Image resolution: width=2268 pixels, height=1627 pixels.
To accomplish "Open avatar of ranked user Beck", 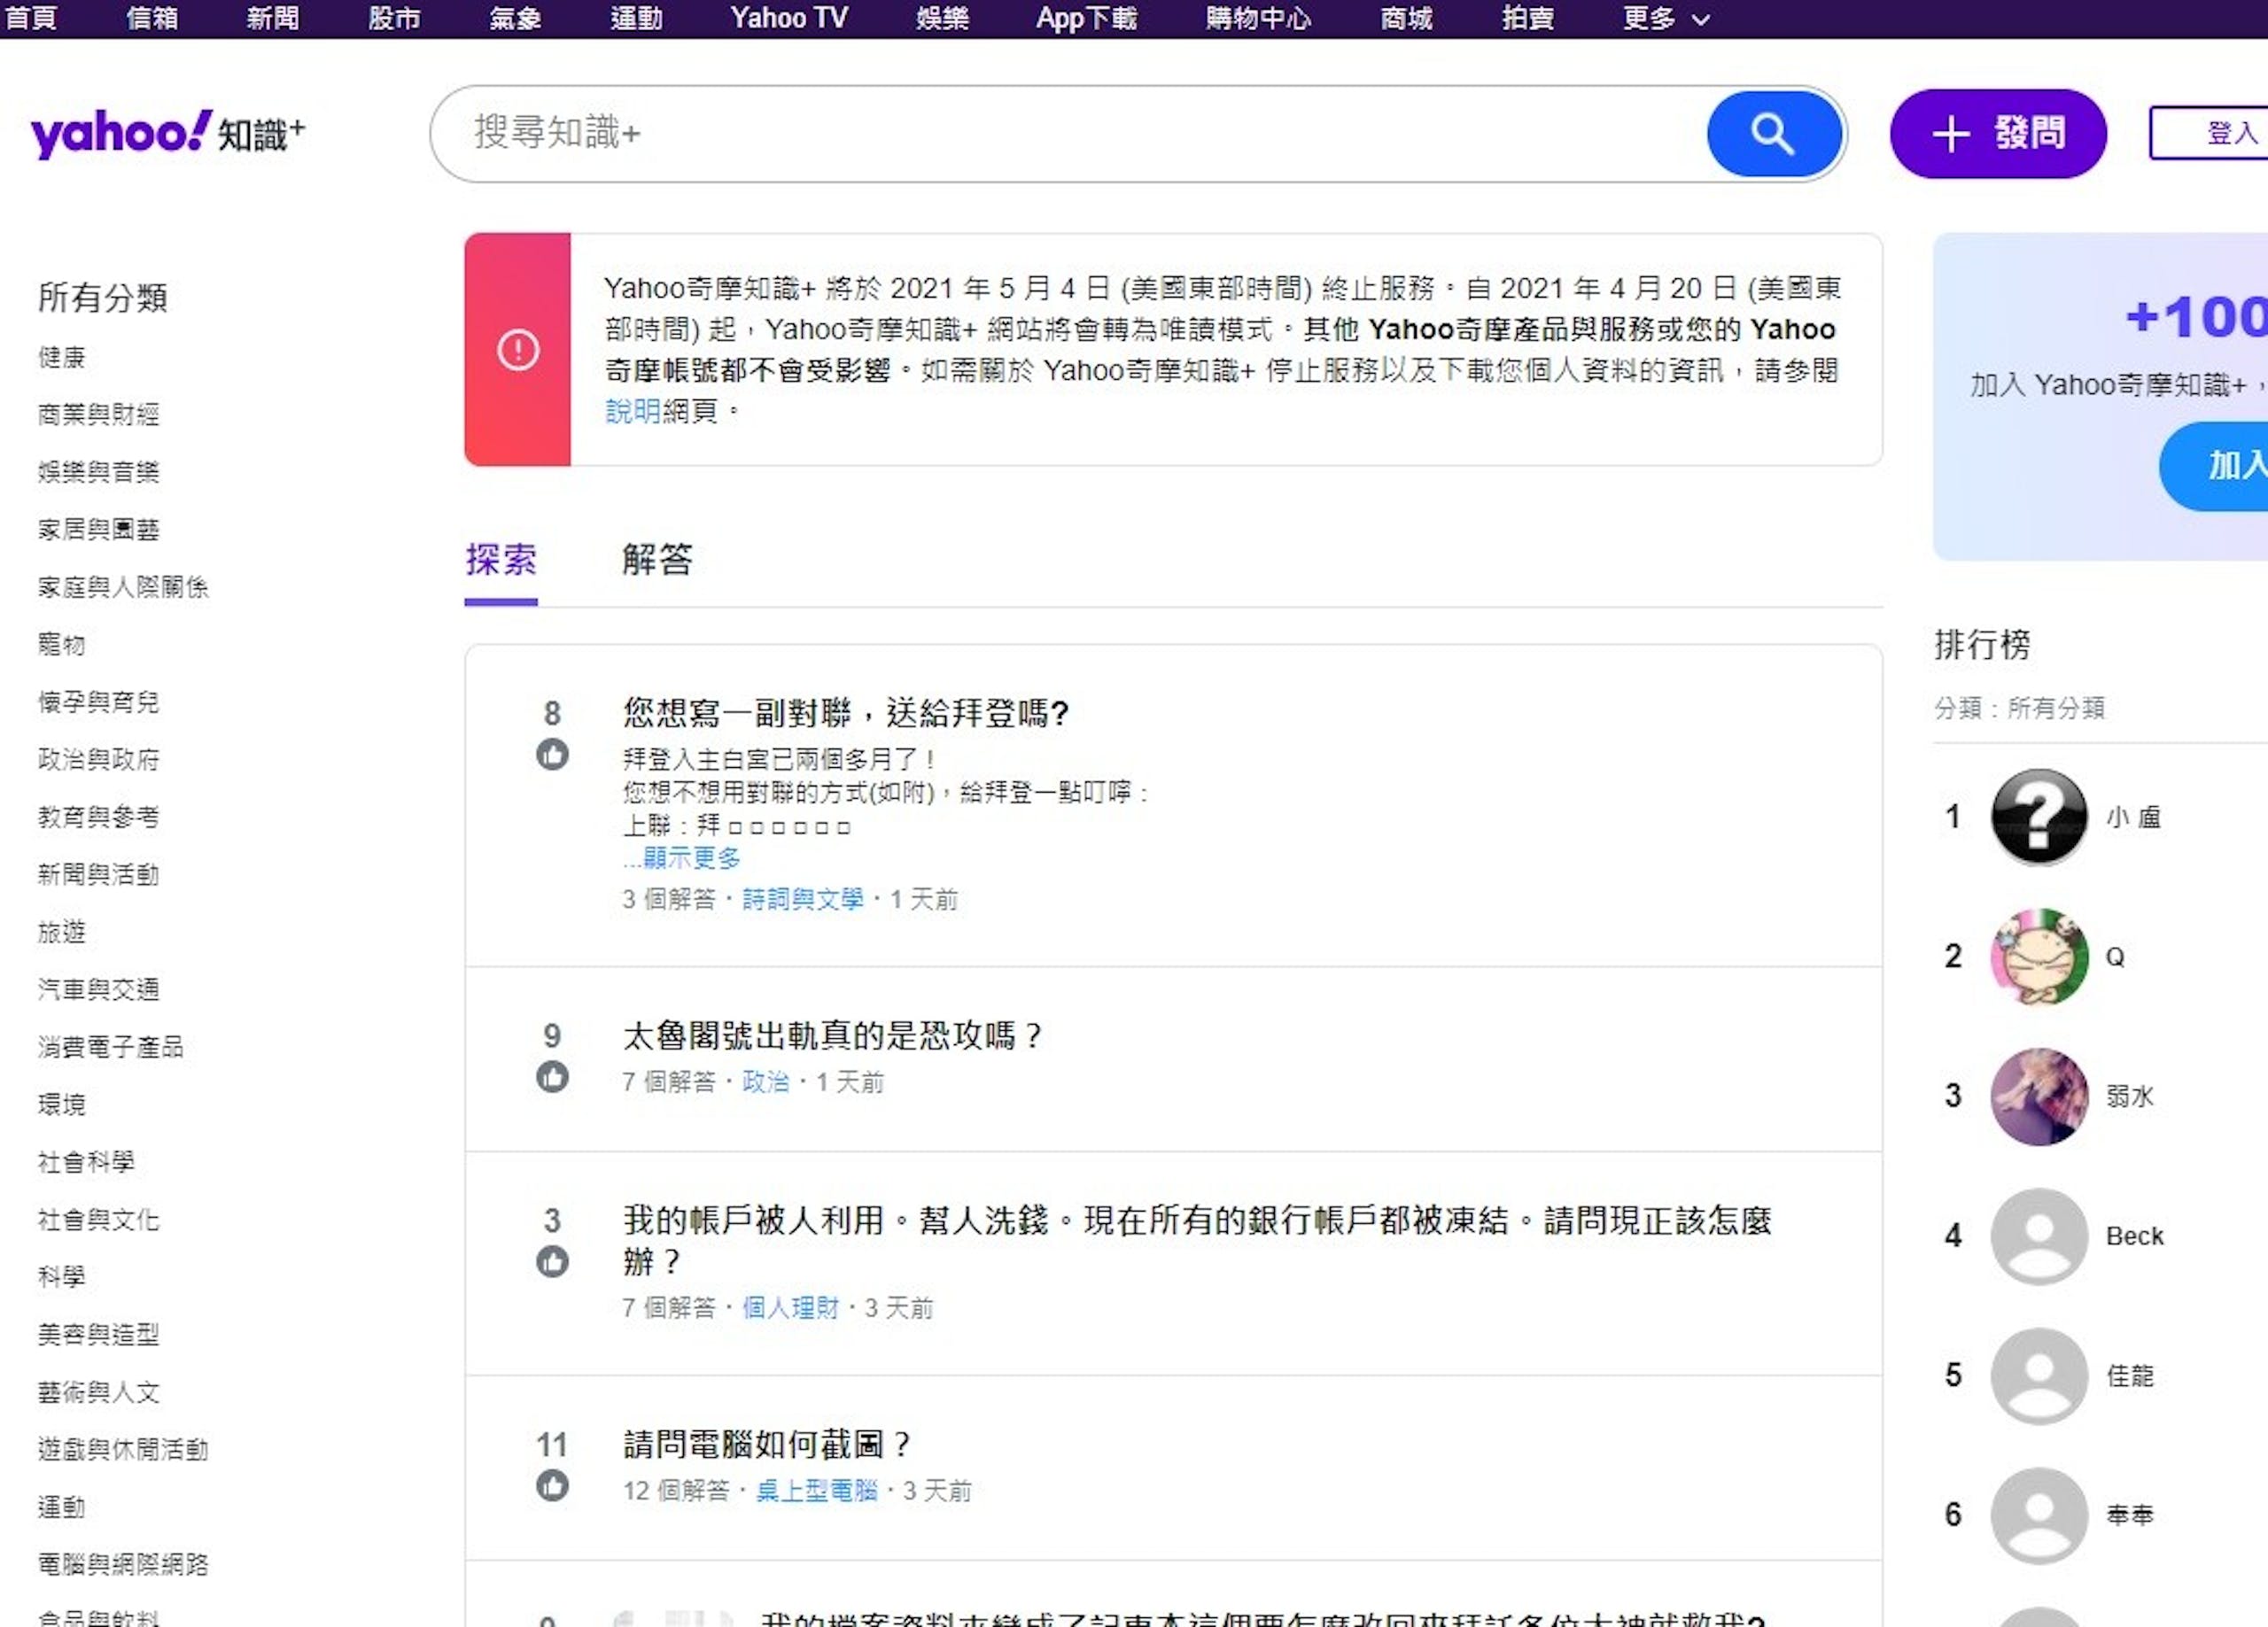I will [x=2039, y=1236].
